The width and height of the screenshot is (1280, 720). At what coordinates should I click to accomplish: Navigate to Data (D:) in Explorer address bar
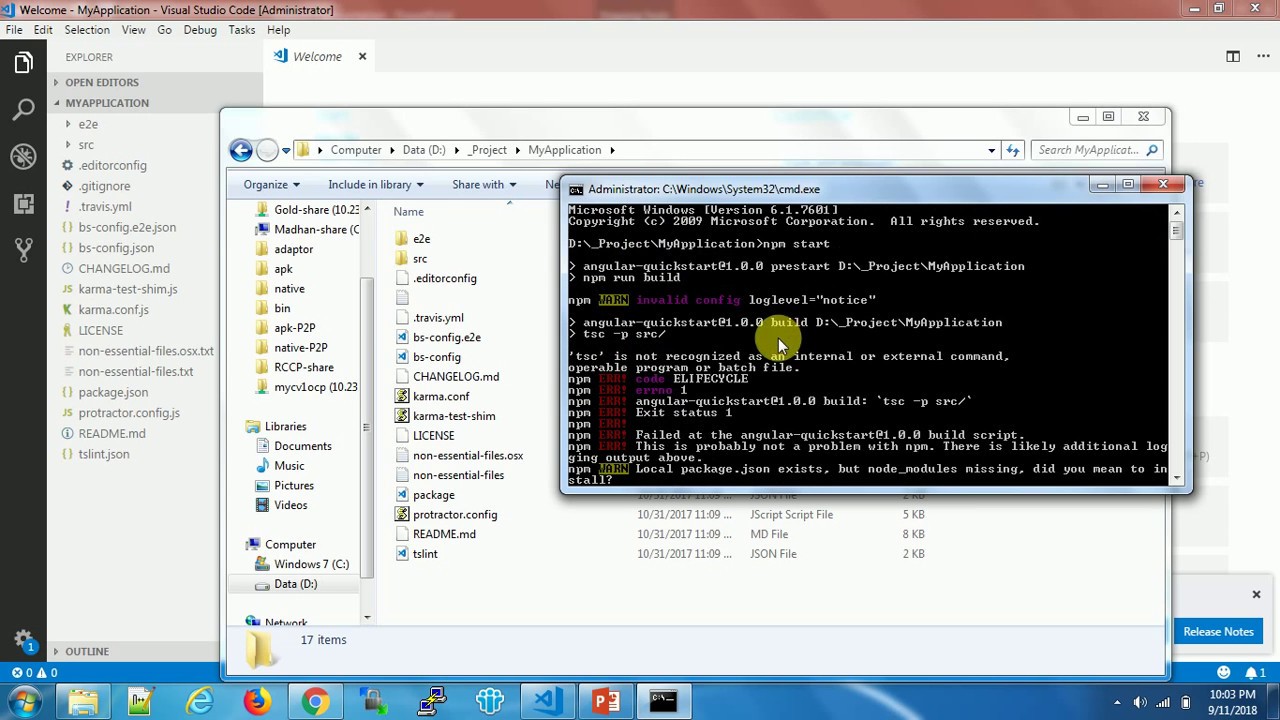coord(424,150)
